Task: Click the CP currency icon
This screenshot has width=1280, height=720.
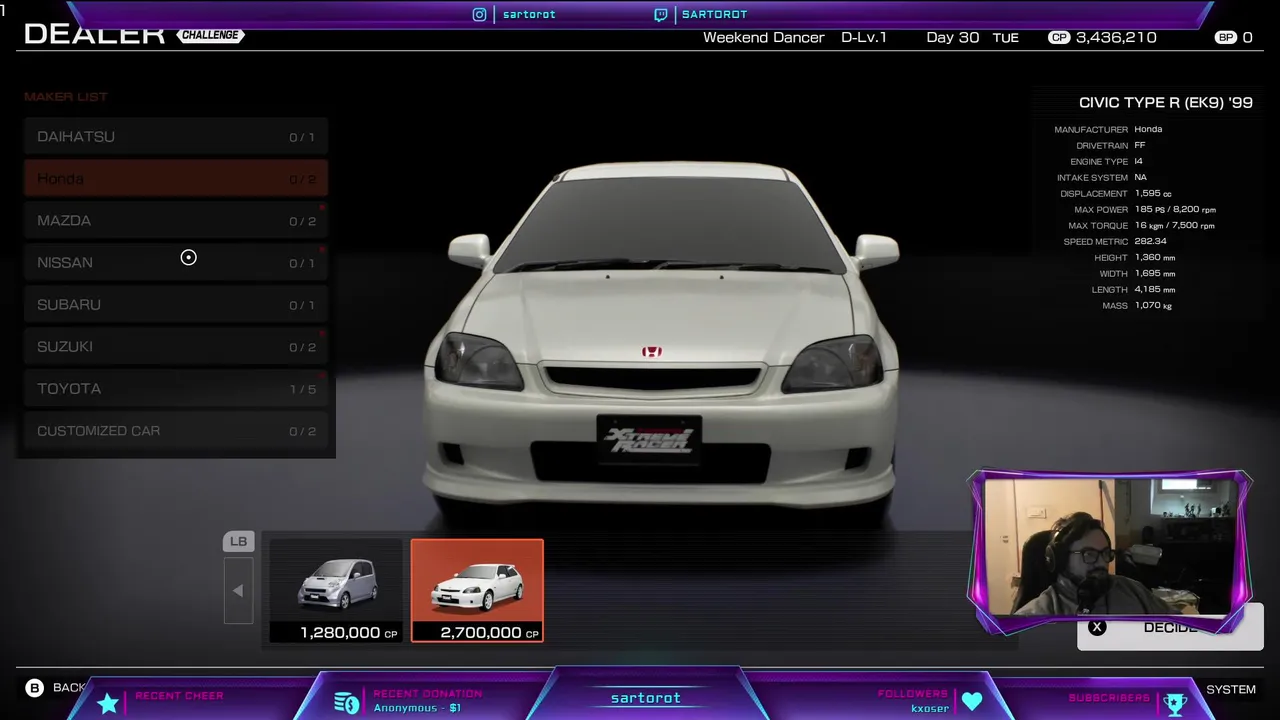Action: [1059, 37]
